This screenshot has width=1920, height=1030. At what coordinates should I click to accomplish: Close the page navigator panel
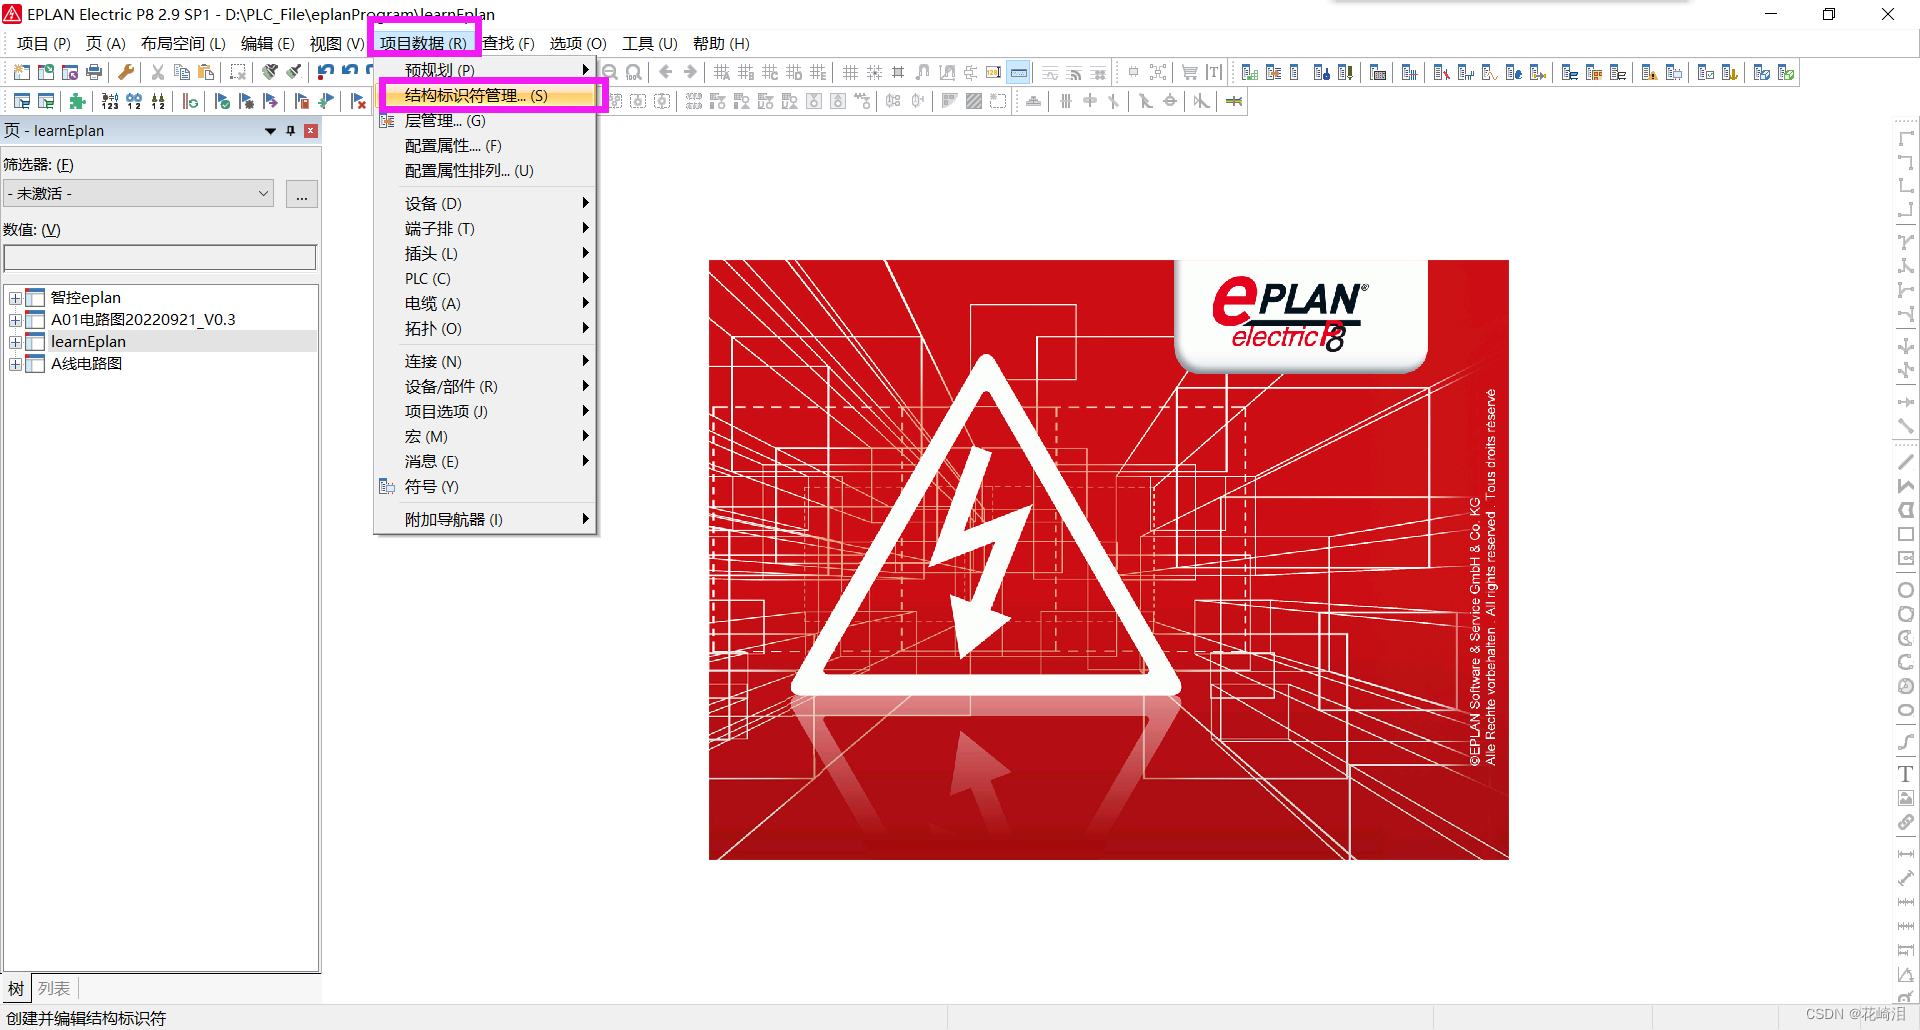(x=311, y=131)
